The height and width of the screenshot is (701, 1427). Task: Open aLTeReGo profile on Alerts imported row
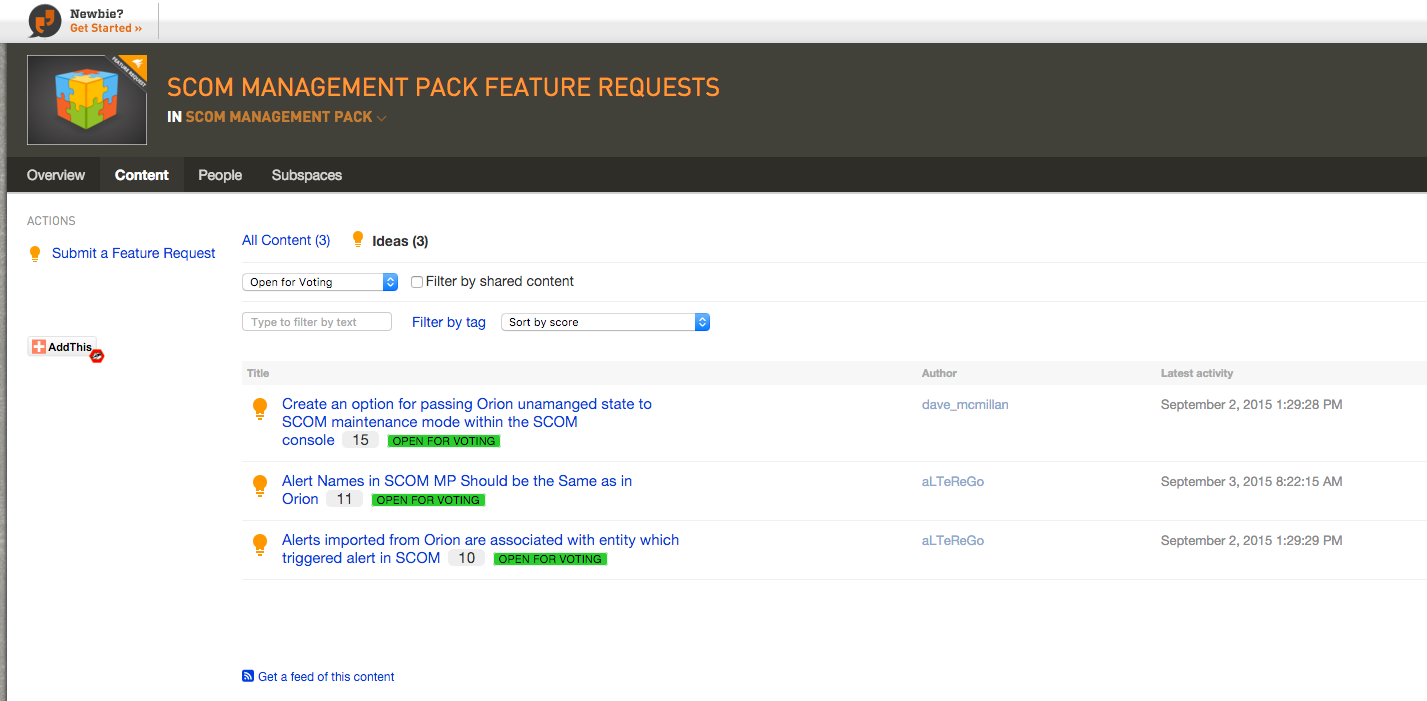[953, 540]
